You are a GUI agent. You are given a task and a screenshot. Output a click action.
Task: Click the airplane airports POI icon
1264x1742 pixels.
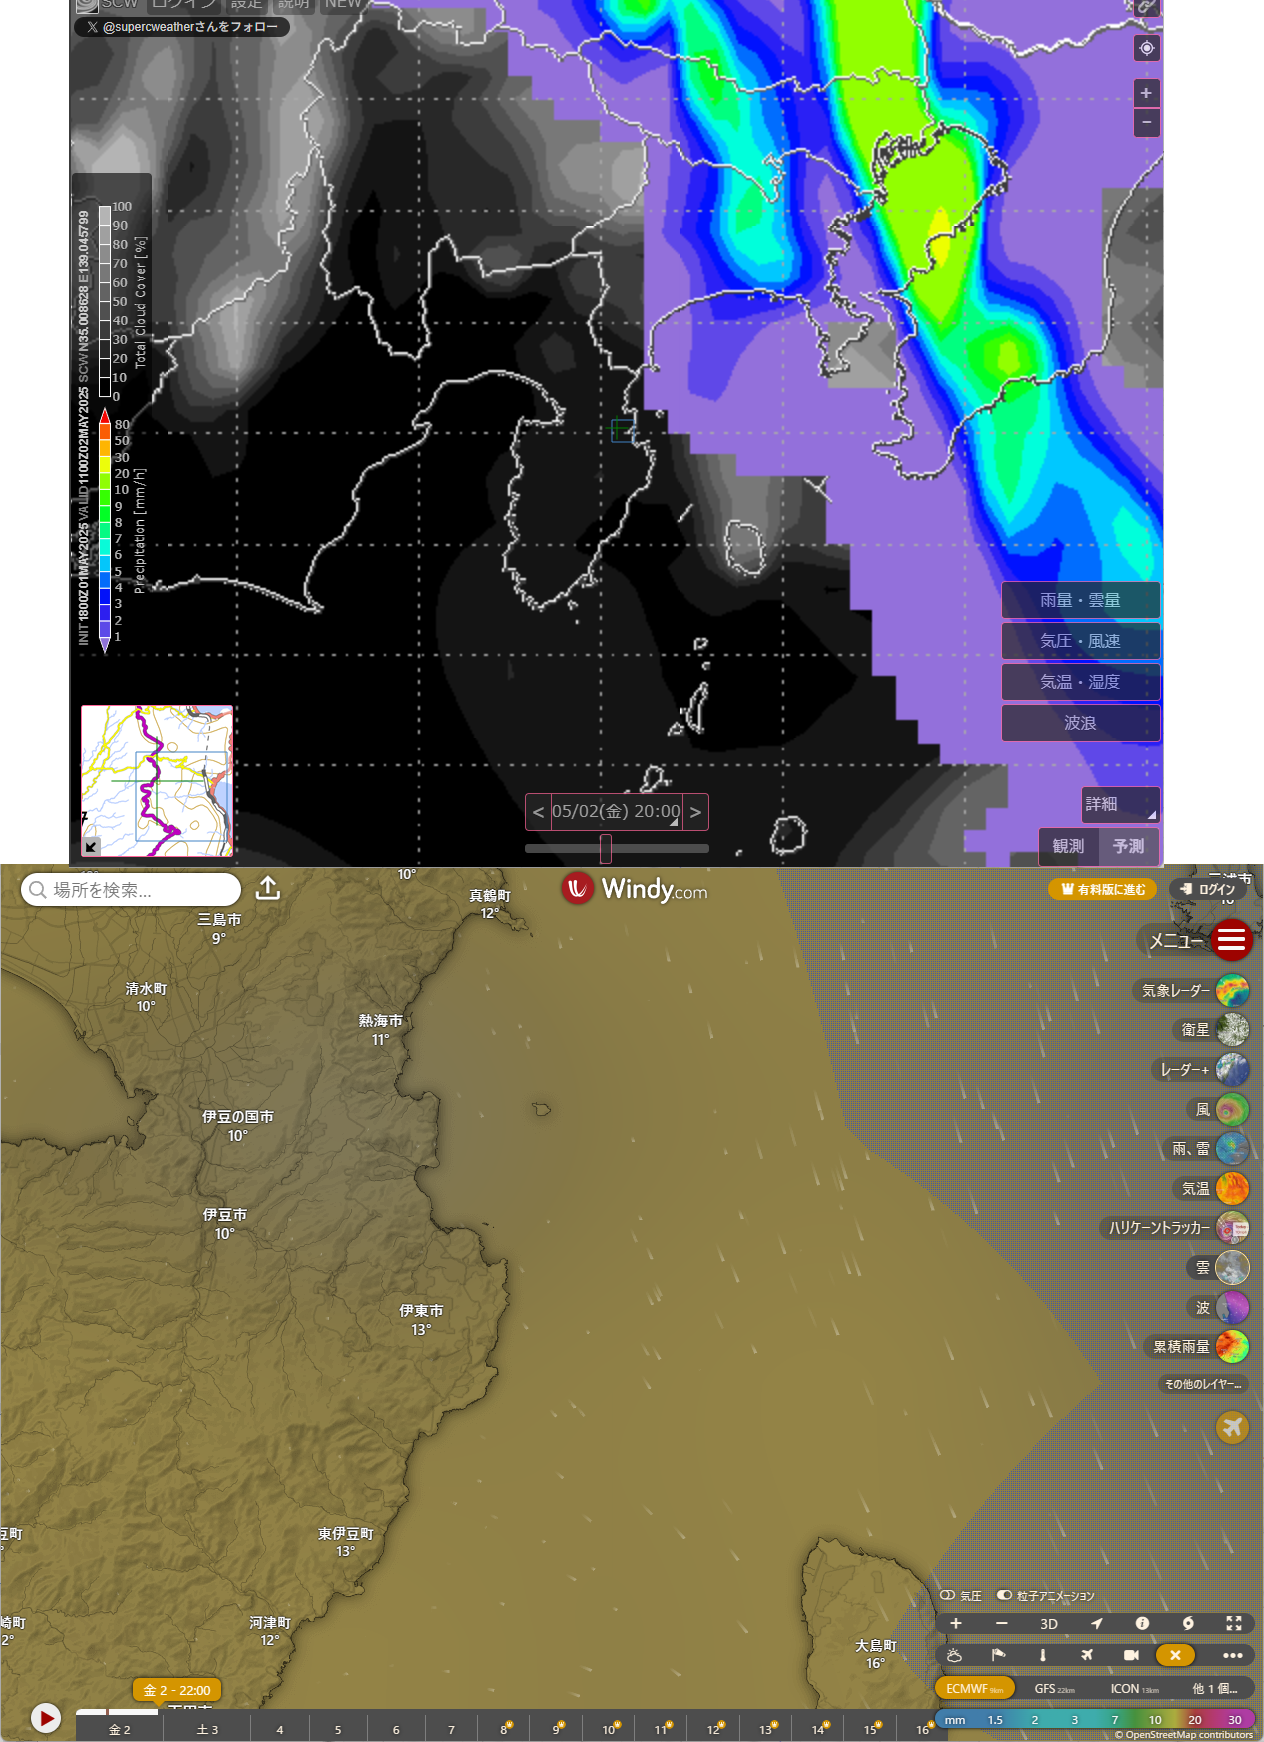coord(1087,1655)
